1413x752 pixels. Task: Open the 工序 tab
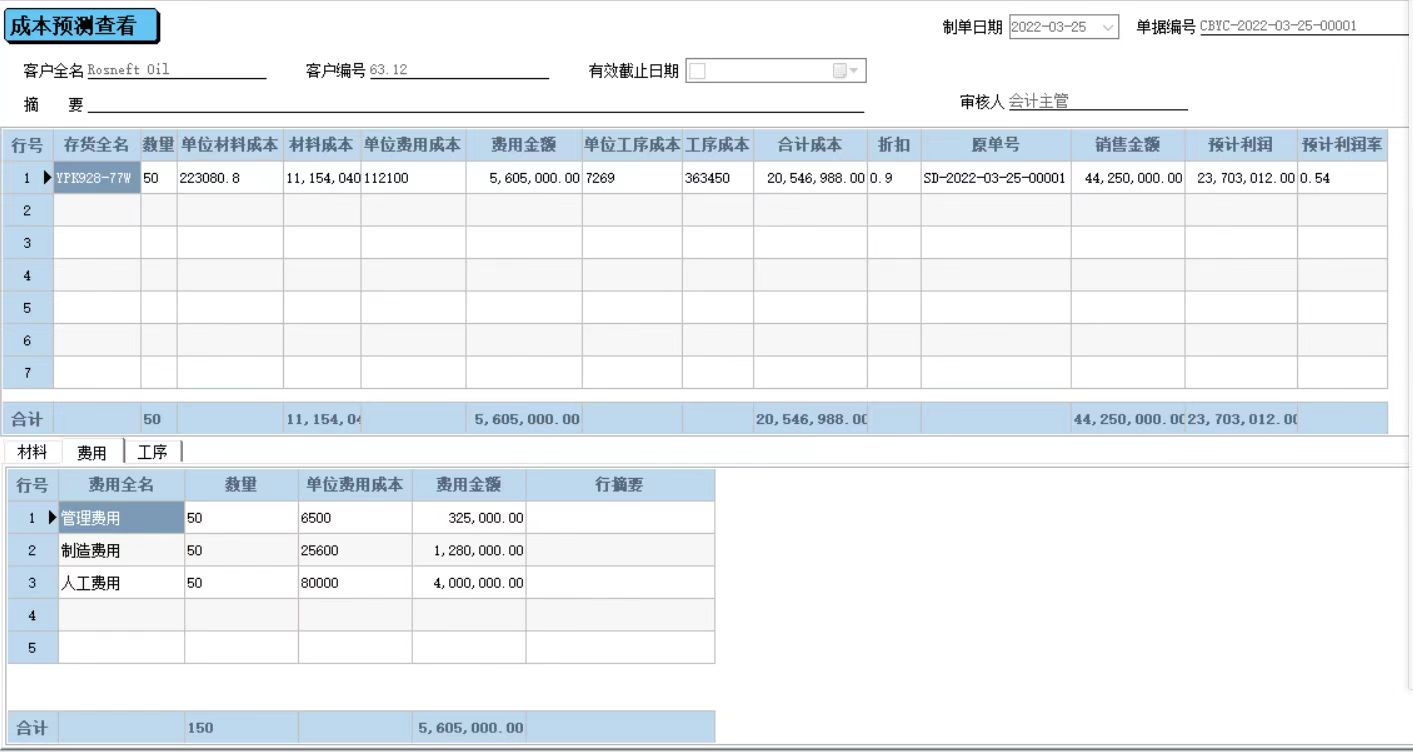pos(152,452)
